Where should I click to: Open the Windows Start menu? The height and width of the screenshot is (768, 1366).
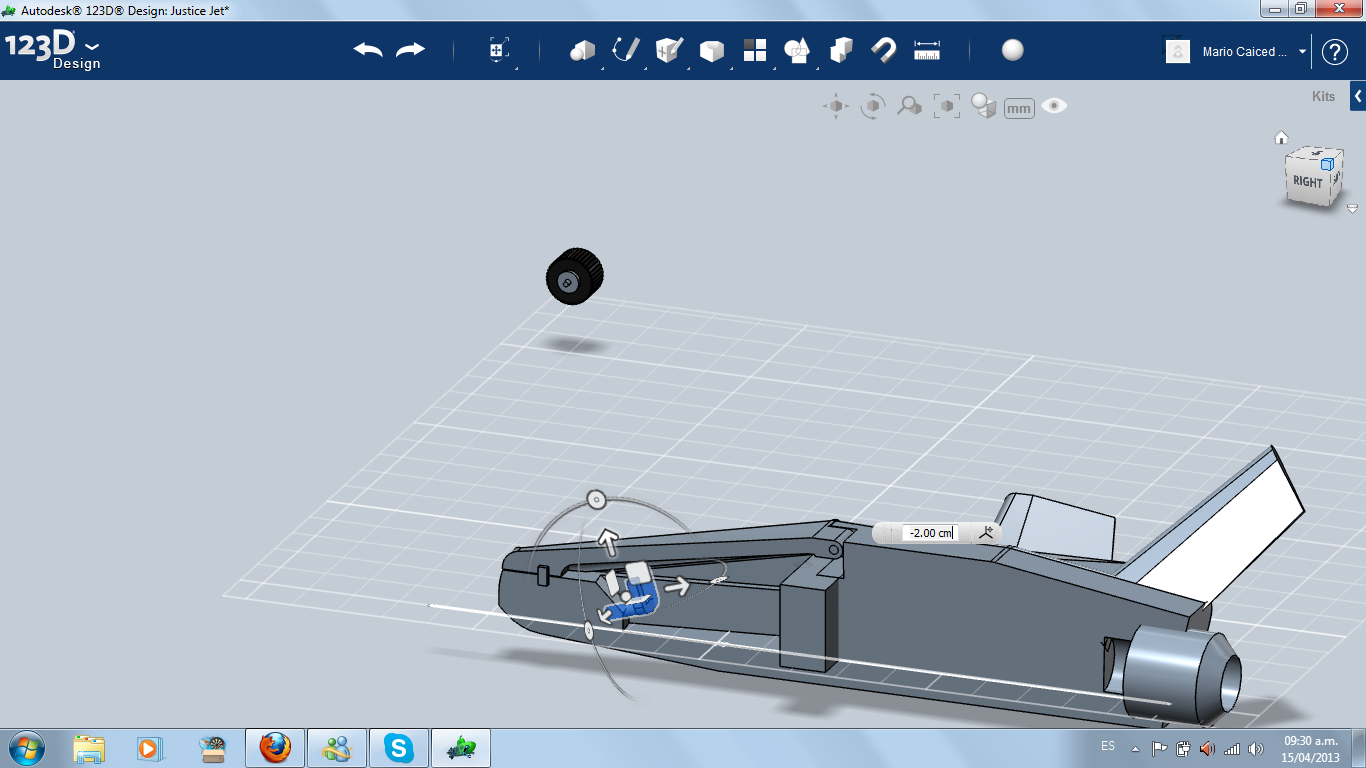(x=25, y=748)
